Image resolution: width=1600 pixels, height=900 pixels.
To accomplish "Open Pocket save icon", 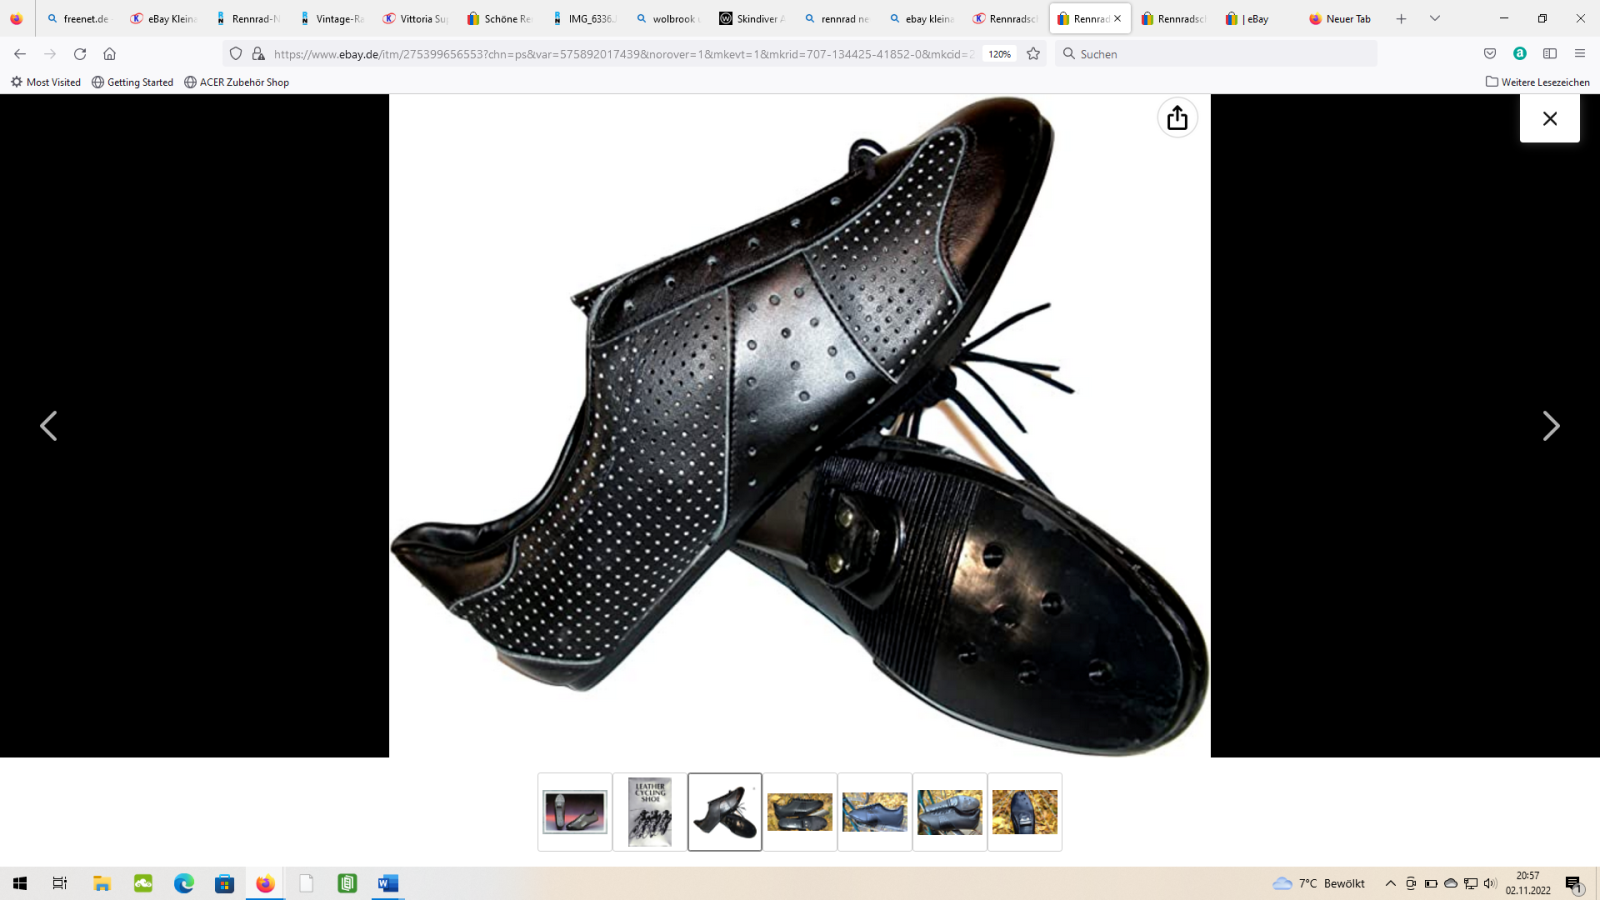I will click(x=1490, y=54).
